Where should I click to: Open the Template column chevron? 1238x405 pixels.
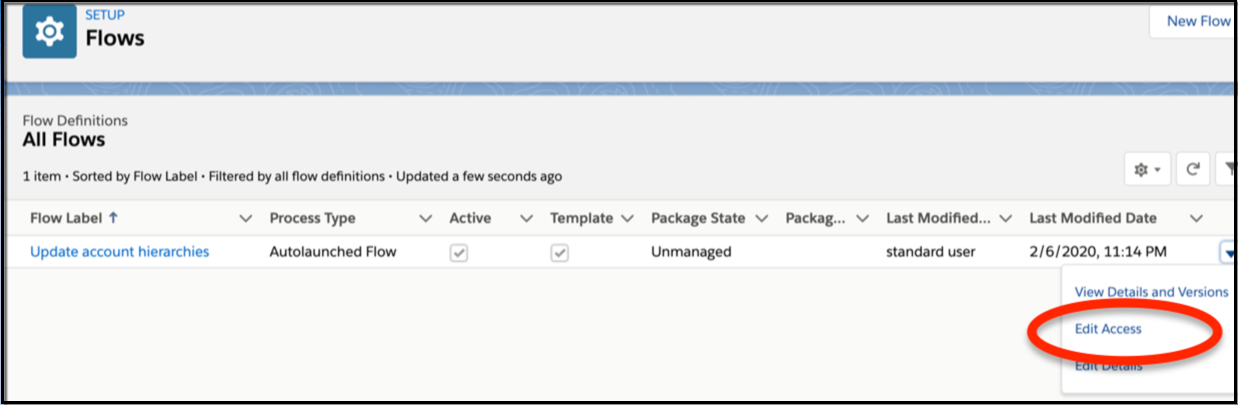click(628, 218)
